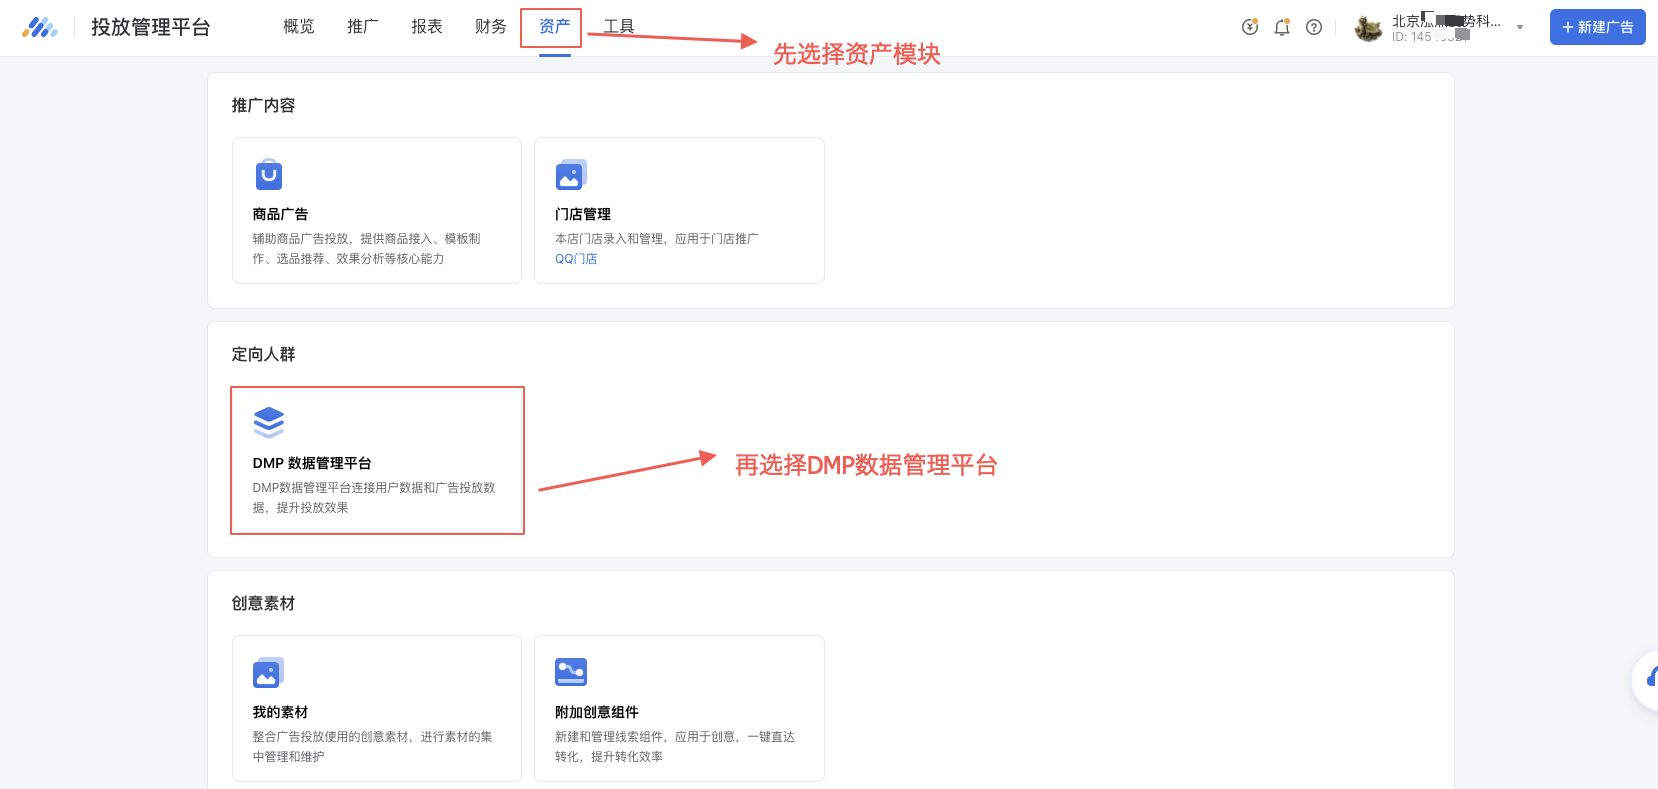Click the DMP description text
Viewport: 1658px width, 789px height.
374,498
